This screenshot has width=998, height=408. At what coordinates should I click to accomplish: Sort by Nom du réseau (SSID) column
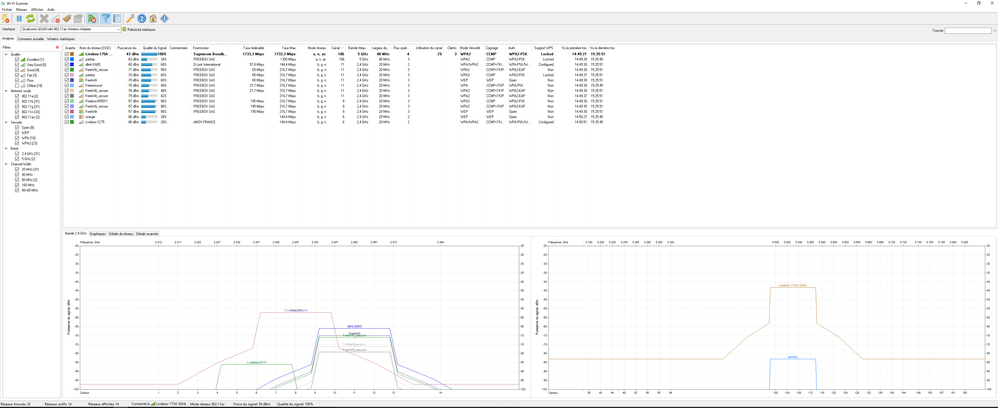(x=95, y=48)
